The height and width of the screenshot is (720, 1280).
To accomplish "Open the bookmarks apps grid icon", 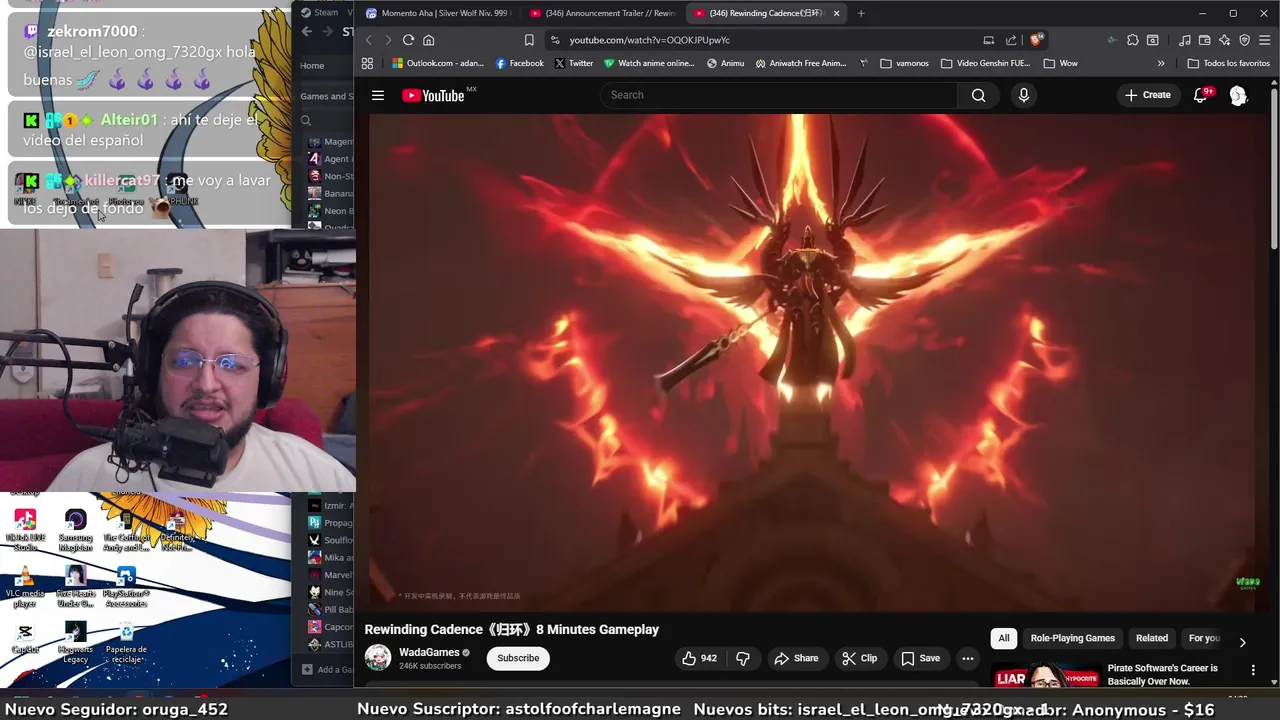I will tap(367, 63).
